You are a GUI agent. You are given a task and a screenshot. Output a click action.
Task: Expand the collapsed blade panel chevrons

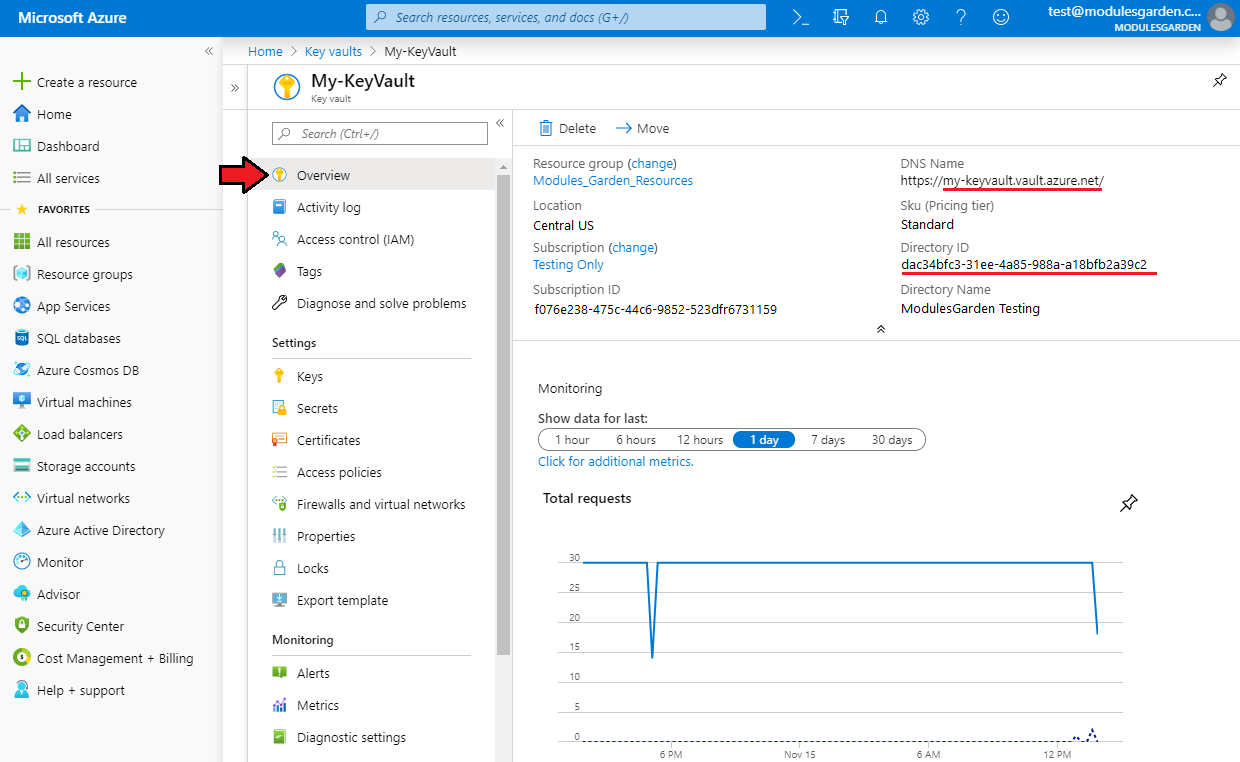(235, 88)
